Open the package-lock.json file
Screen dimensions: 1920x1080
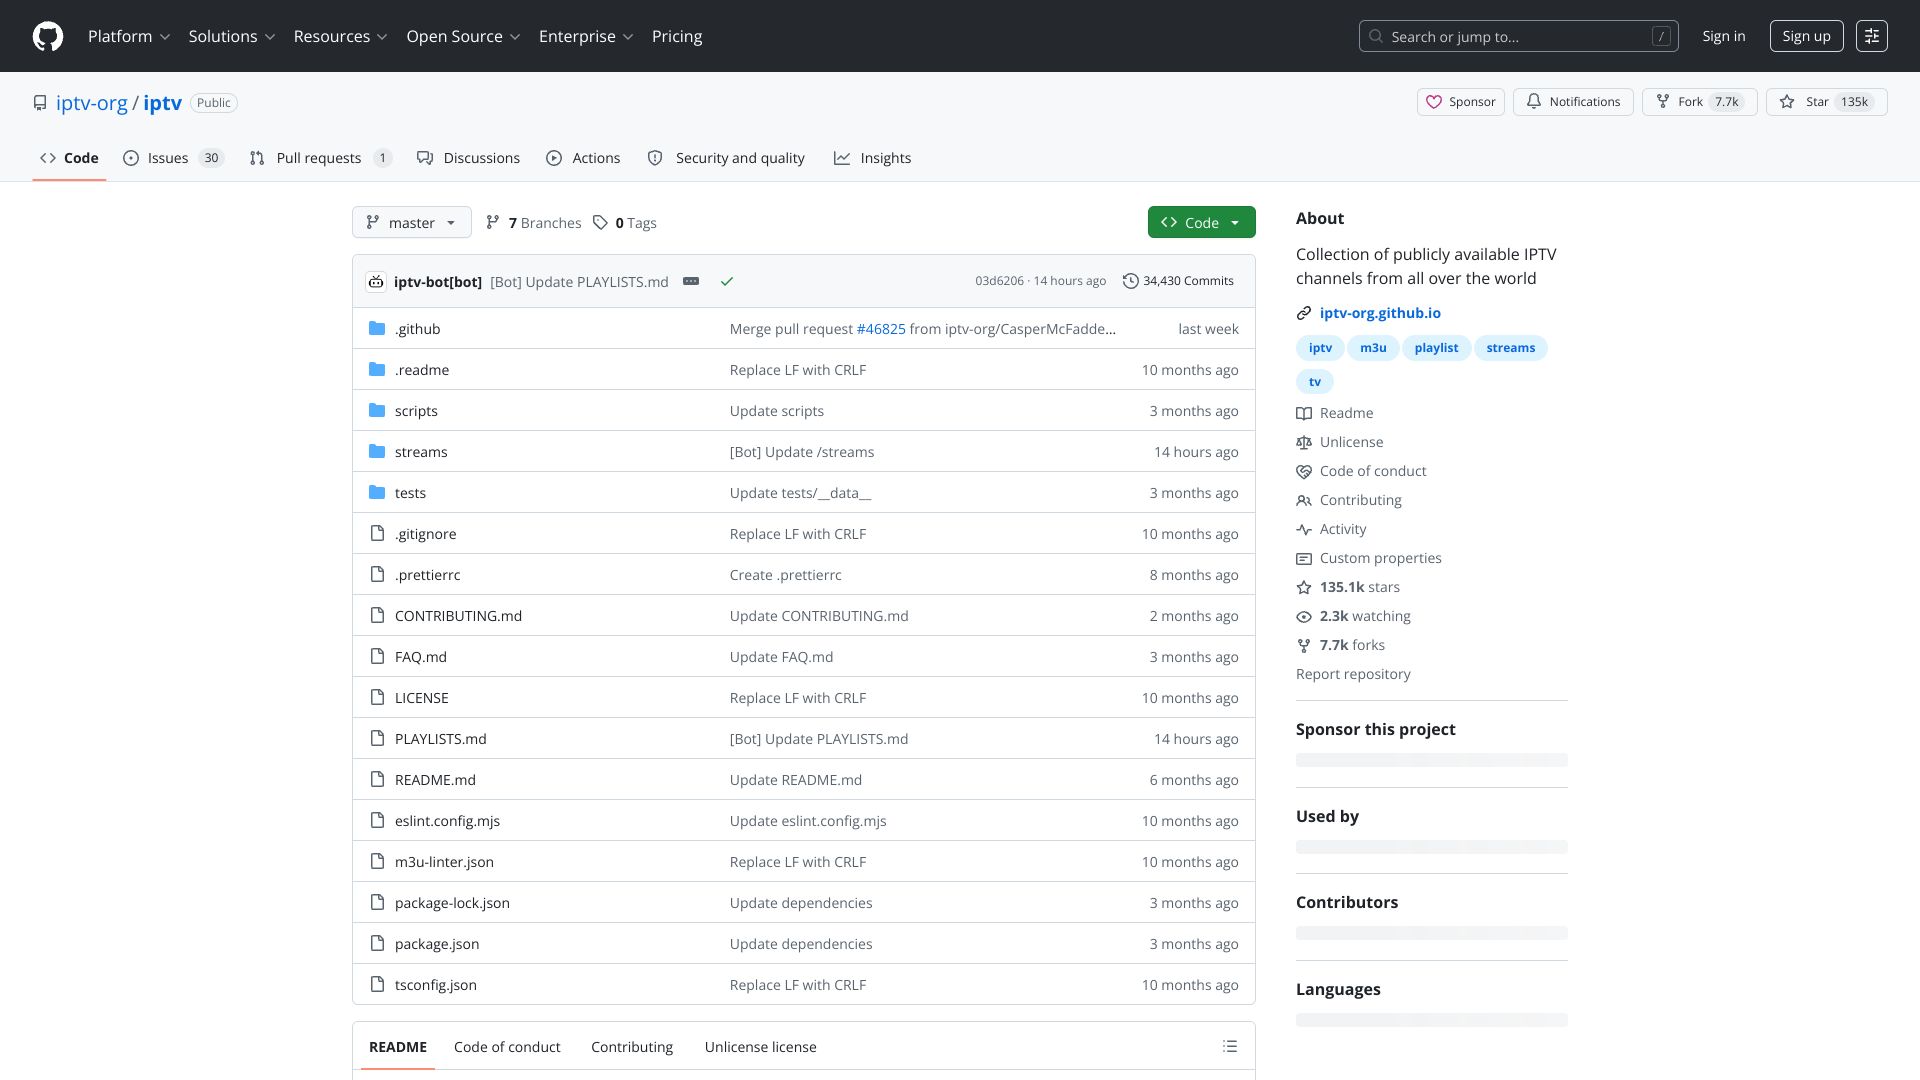coord(452,902)
